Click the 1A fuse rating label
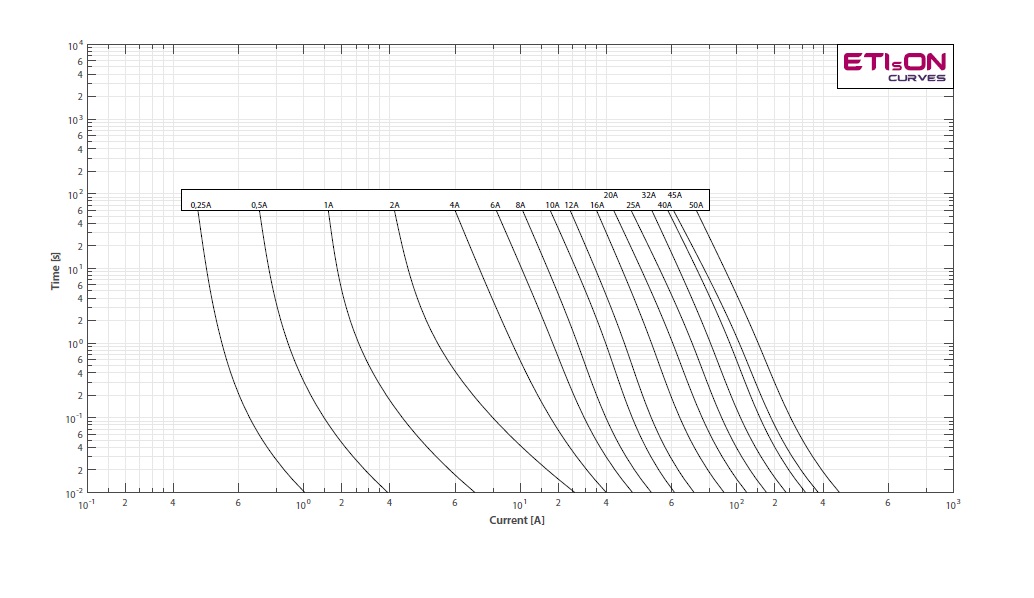The image size is (1034, 598). click(x=328, y=206)
